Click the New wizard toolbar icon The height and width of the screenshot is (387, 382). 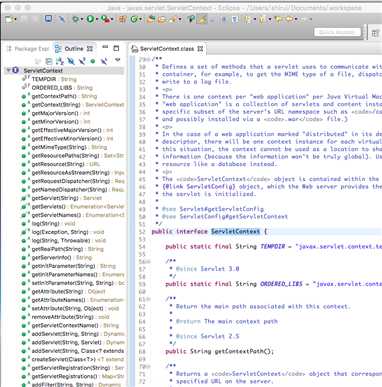pyautogui.click(x=9, y=19)
